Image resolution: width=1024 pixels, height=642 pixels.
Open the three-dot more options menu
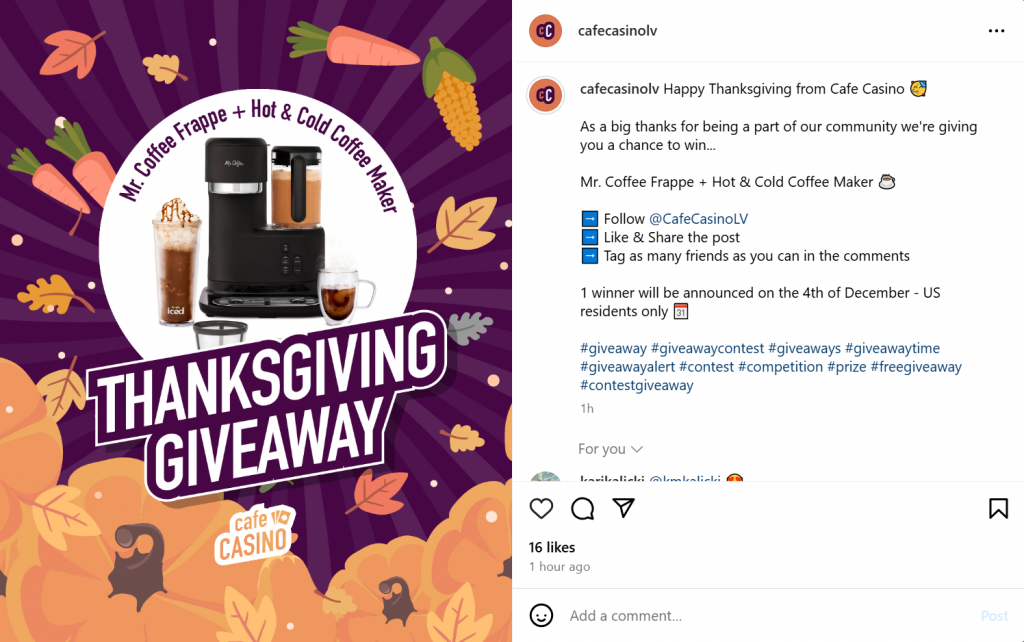pos(996,31)
